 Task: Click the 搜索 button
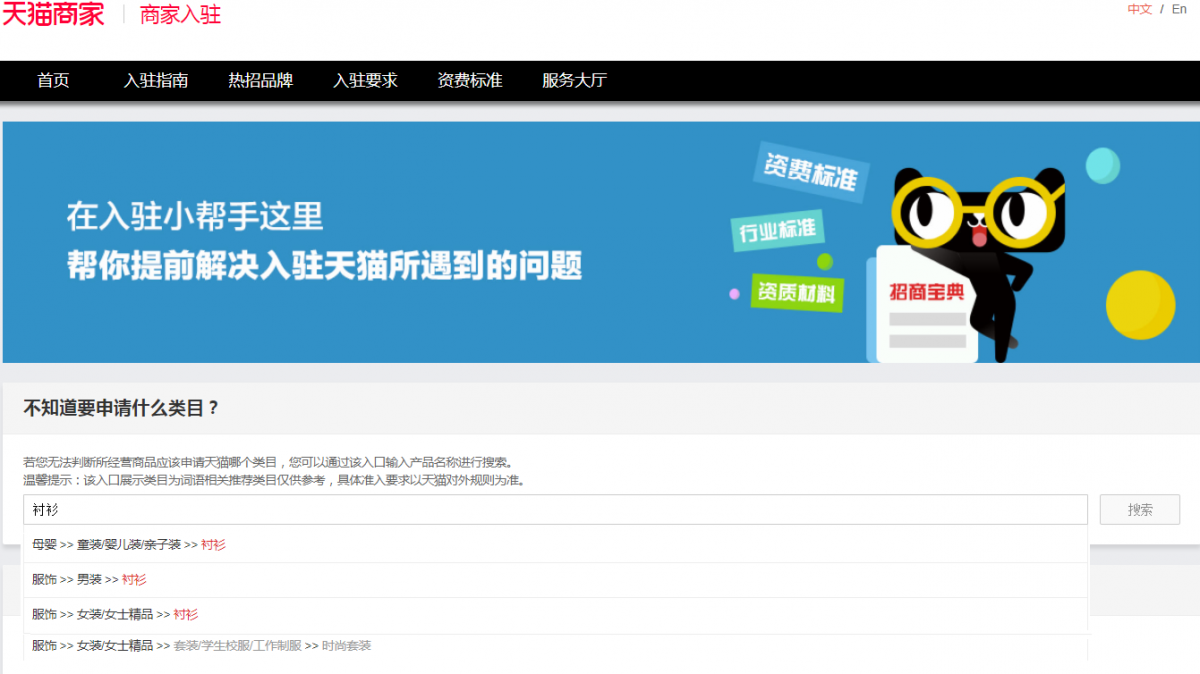point(1140,510)
